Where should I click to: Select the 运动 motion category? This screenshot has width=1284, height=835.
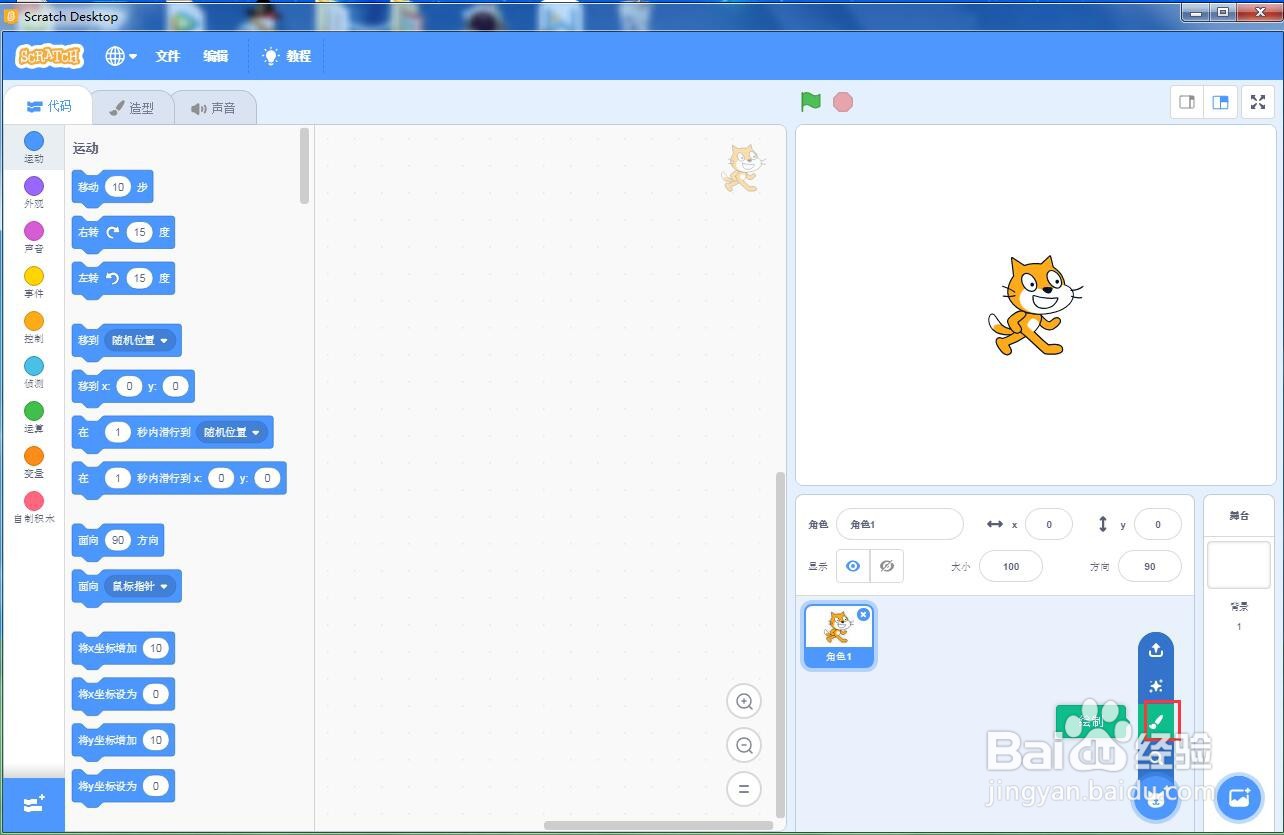[x=34, y=147]
